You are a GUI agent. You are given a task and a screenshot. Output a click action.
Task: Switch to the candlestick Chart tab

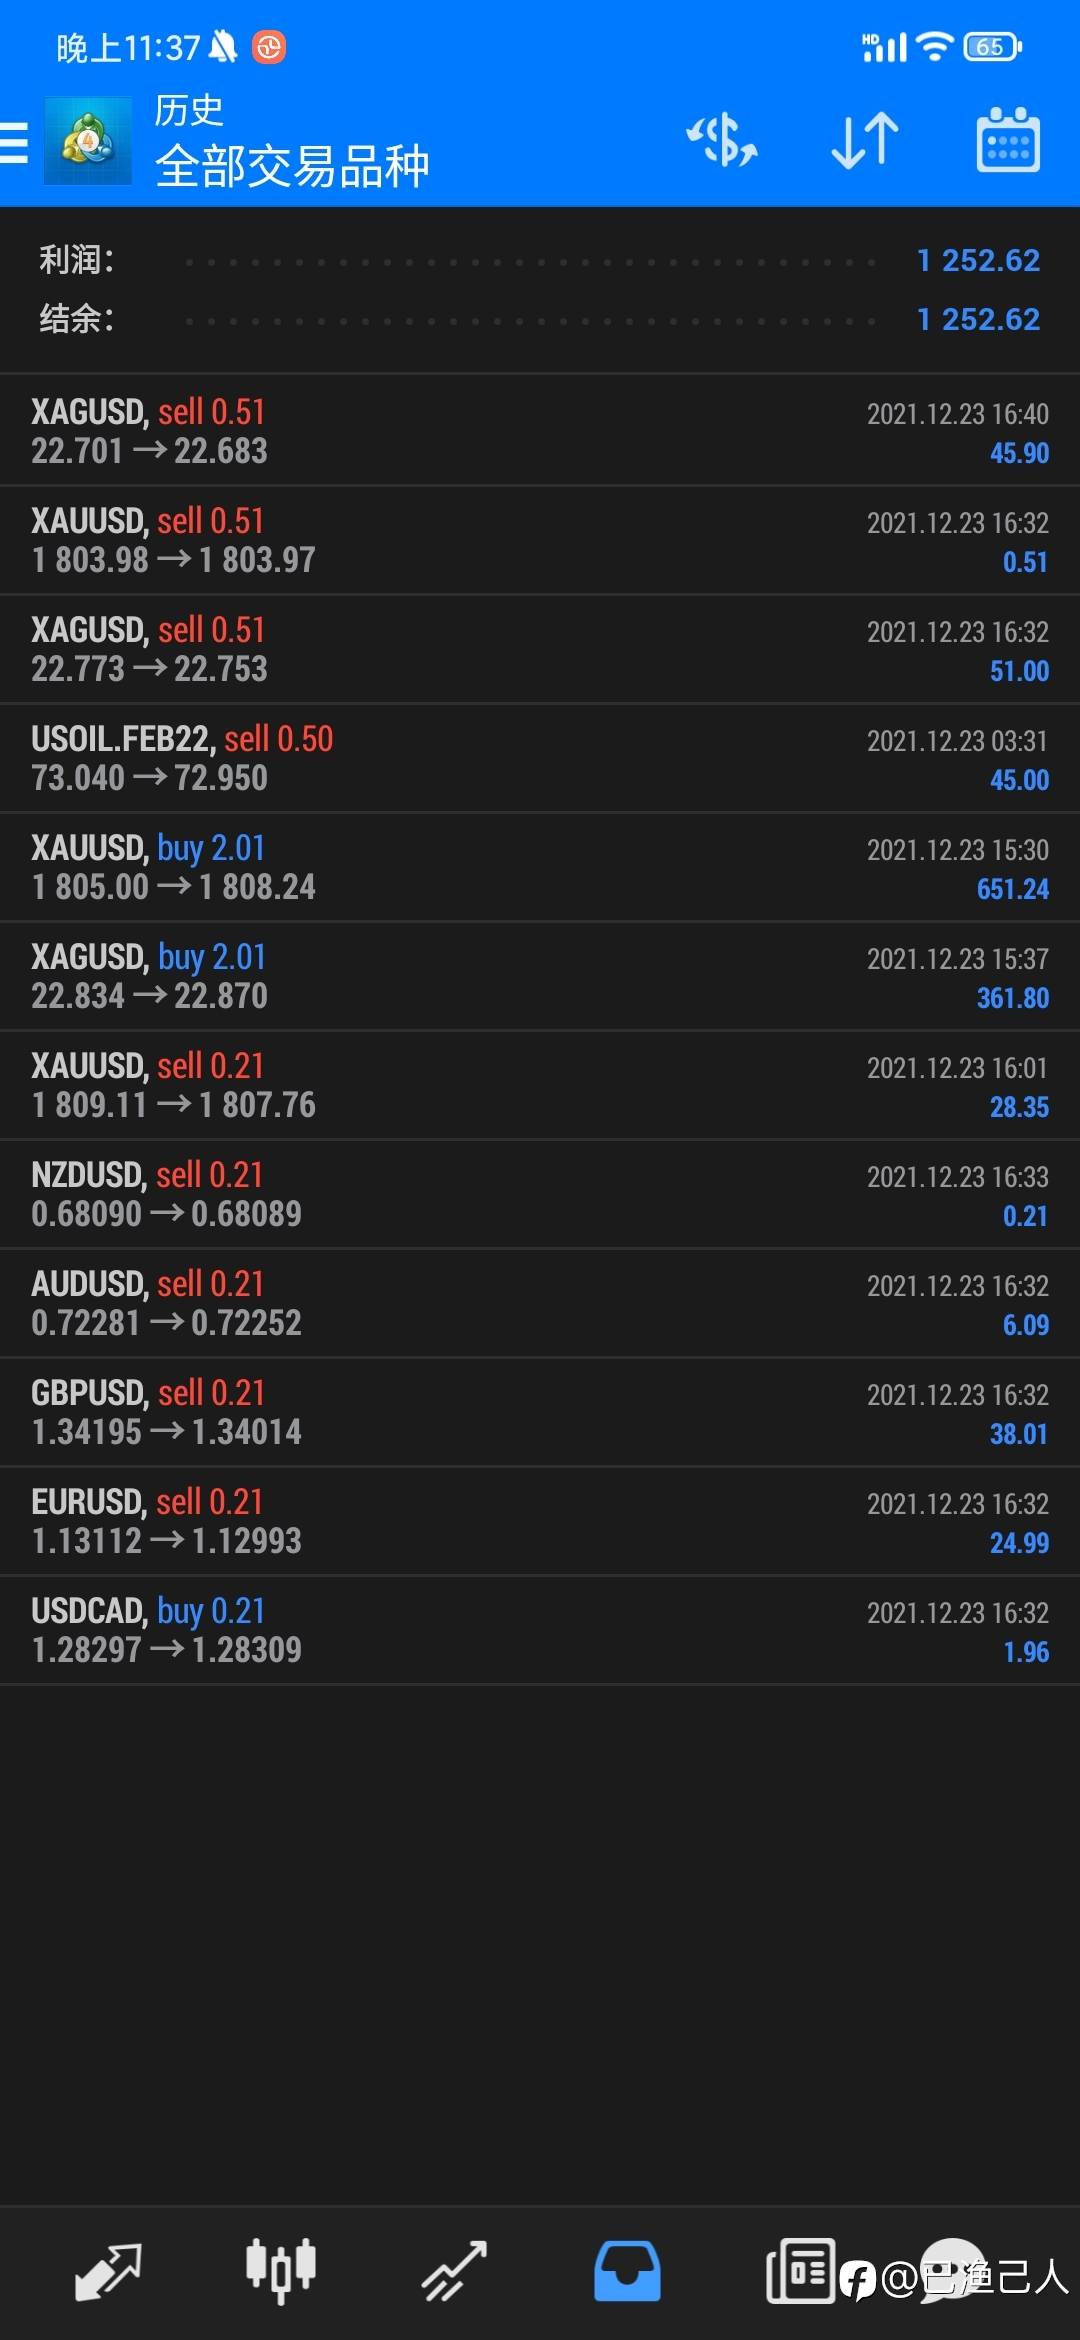pyautogui.click(x=281, y=2271)
